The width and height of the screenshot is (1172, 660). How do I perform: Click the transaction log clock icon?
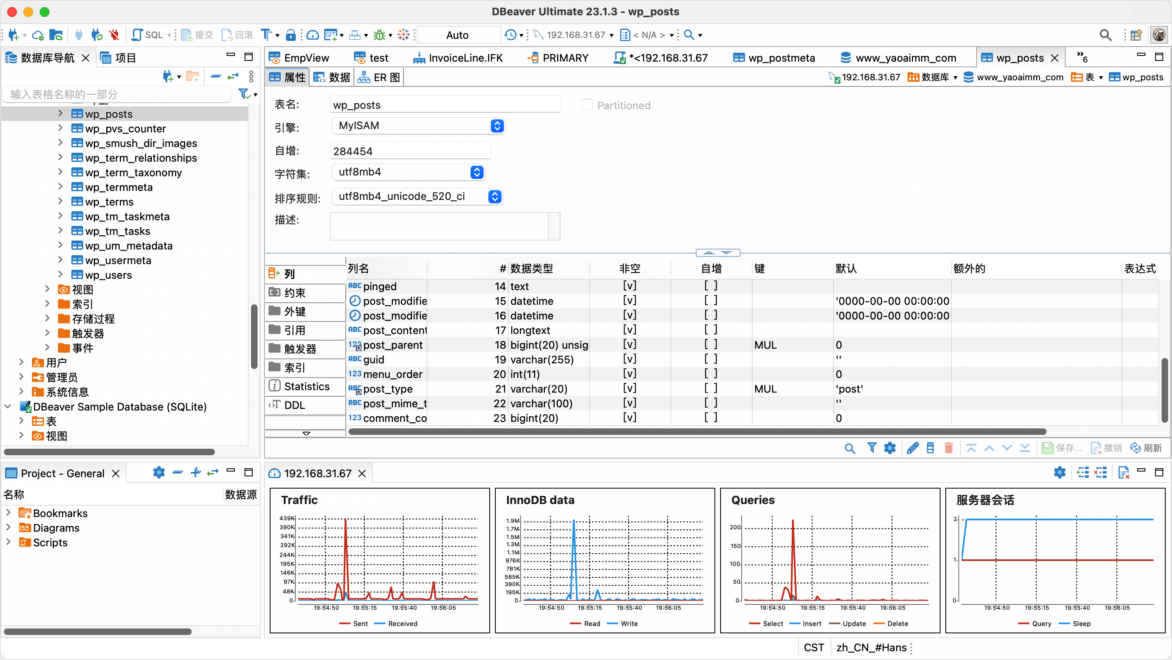tap(511, 35)
